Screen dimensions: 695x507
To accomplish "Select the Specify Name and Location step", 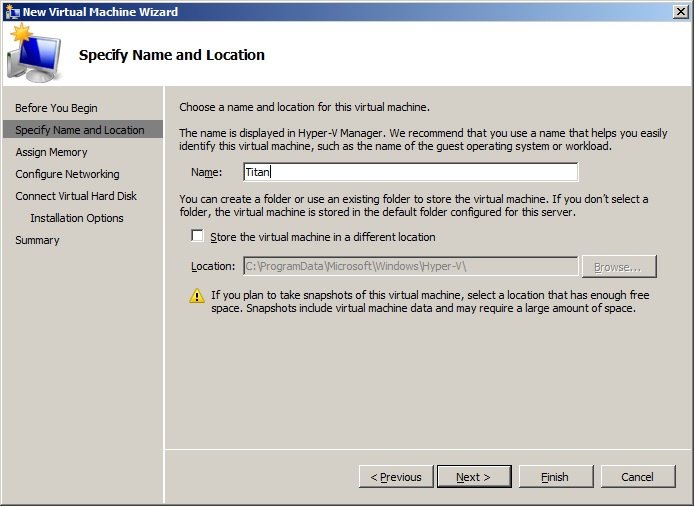I will click(x=83, y=129).
